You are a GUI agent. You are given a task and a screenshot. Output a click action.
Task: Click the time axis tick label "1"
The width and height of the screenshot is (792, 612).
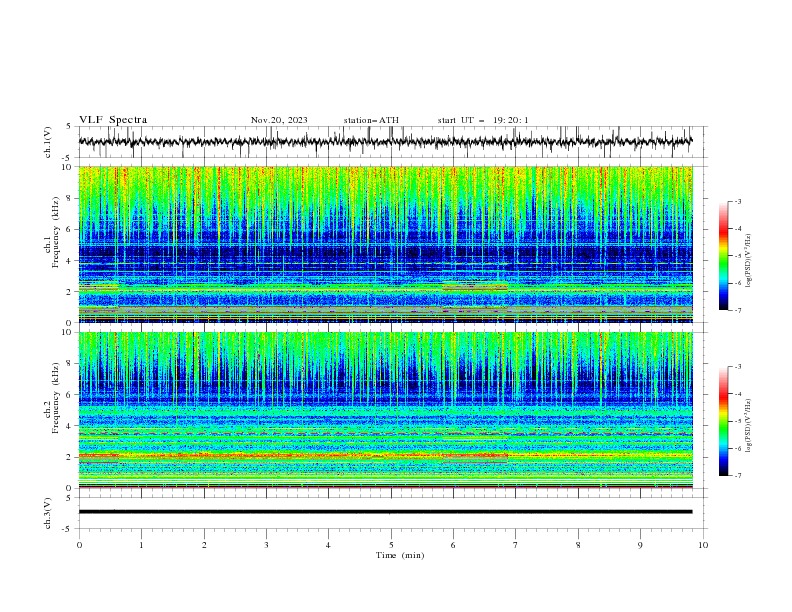(x=141, y=545)
